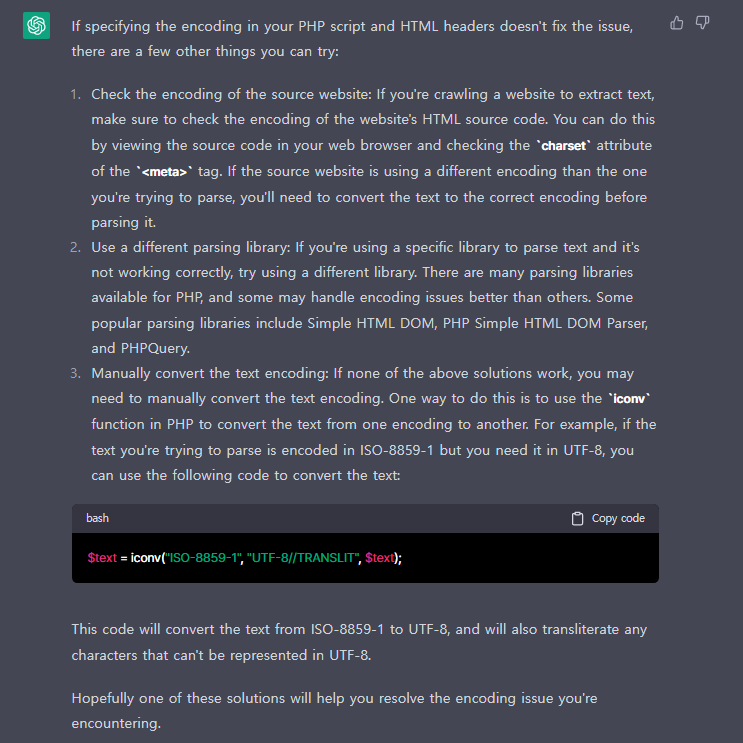
Task: Click the inline iconv function name in list
Action: (629, 399)
